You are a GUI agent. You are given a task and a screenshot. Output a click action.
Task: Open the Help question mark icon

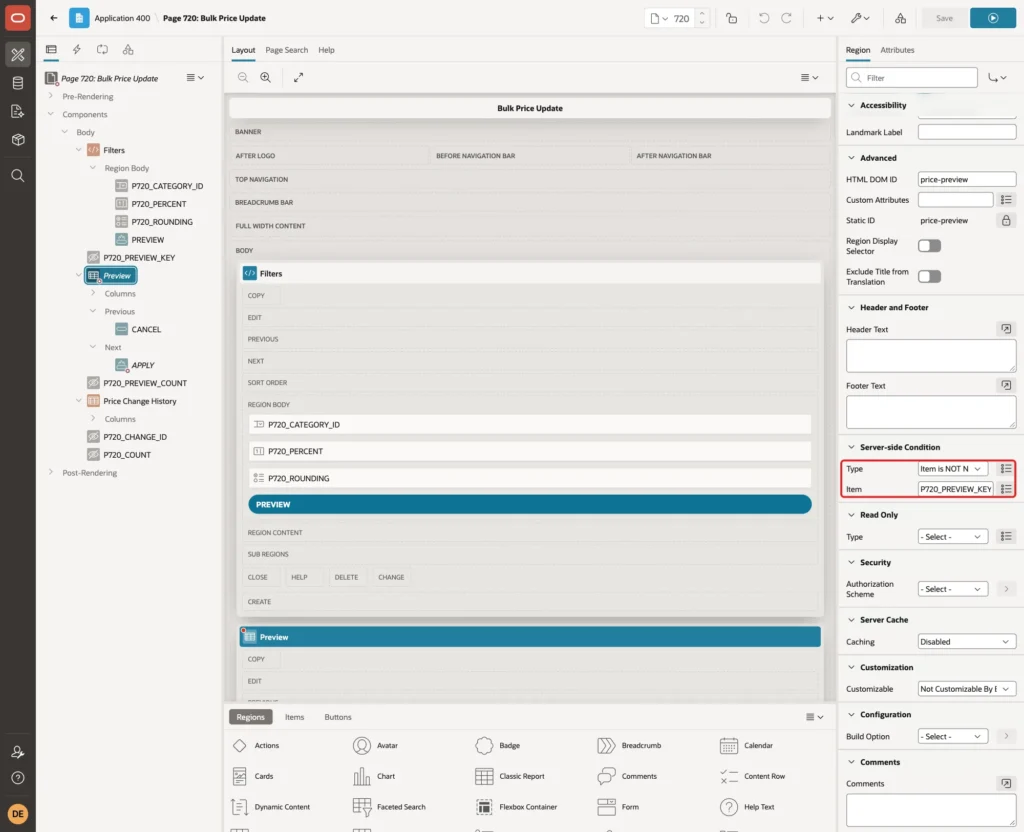pyautogui.click(x=18, y=778)
